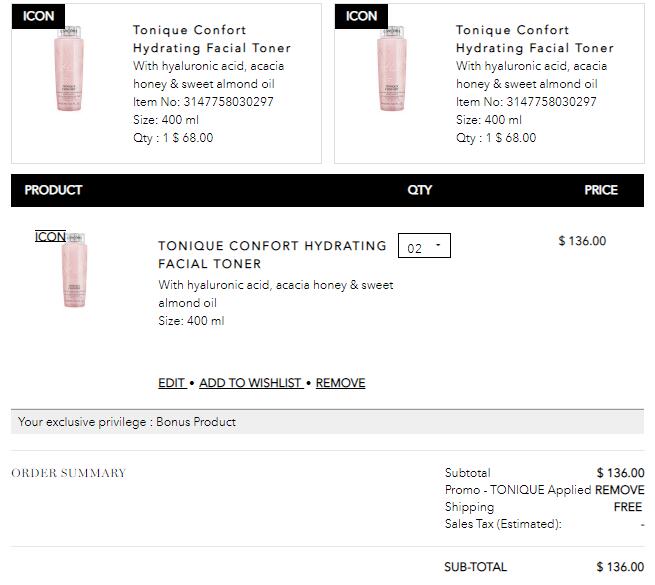
Task: Click the cart item's toner bottle thumbnail
Action: (x=75, y=273)
